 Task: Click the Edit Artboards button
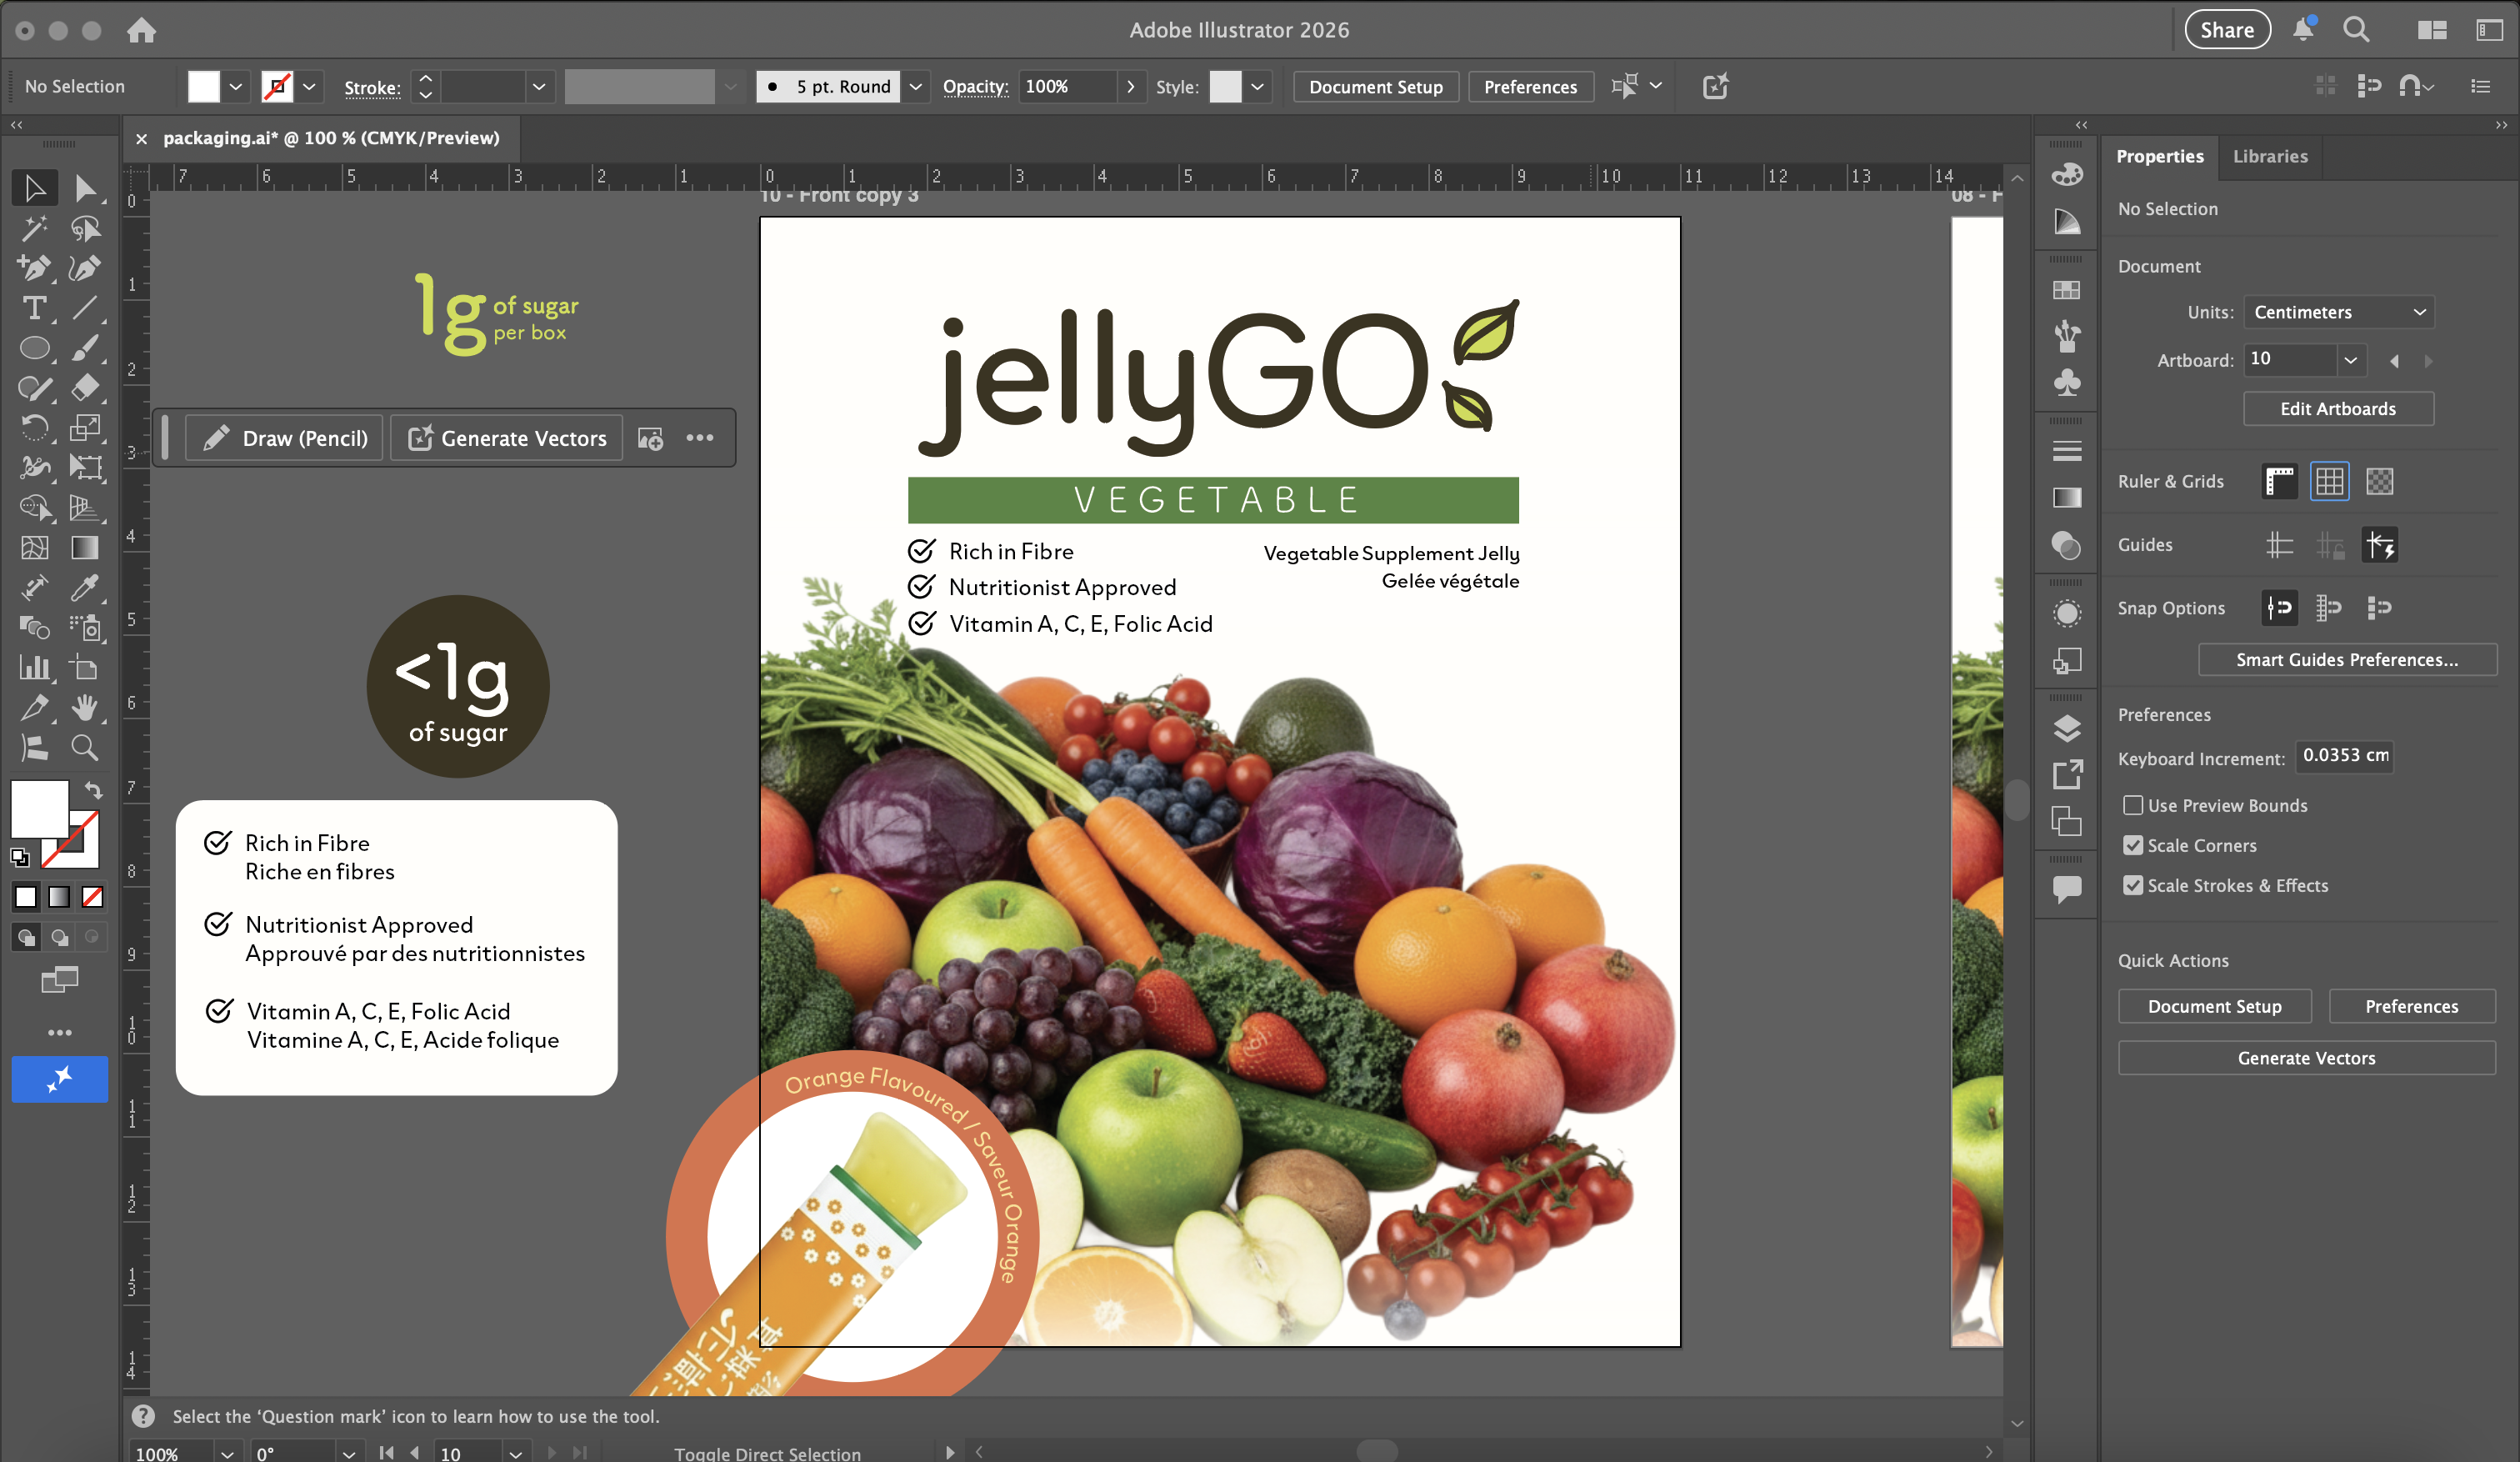2337,409
